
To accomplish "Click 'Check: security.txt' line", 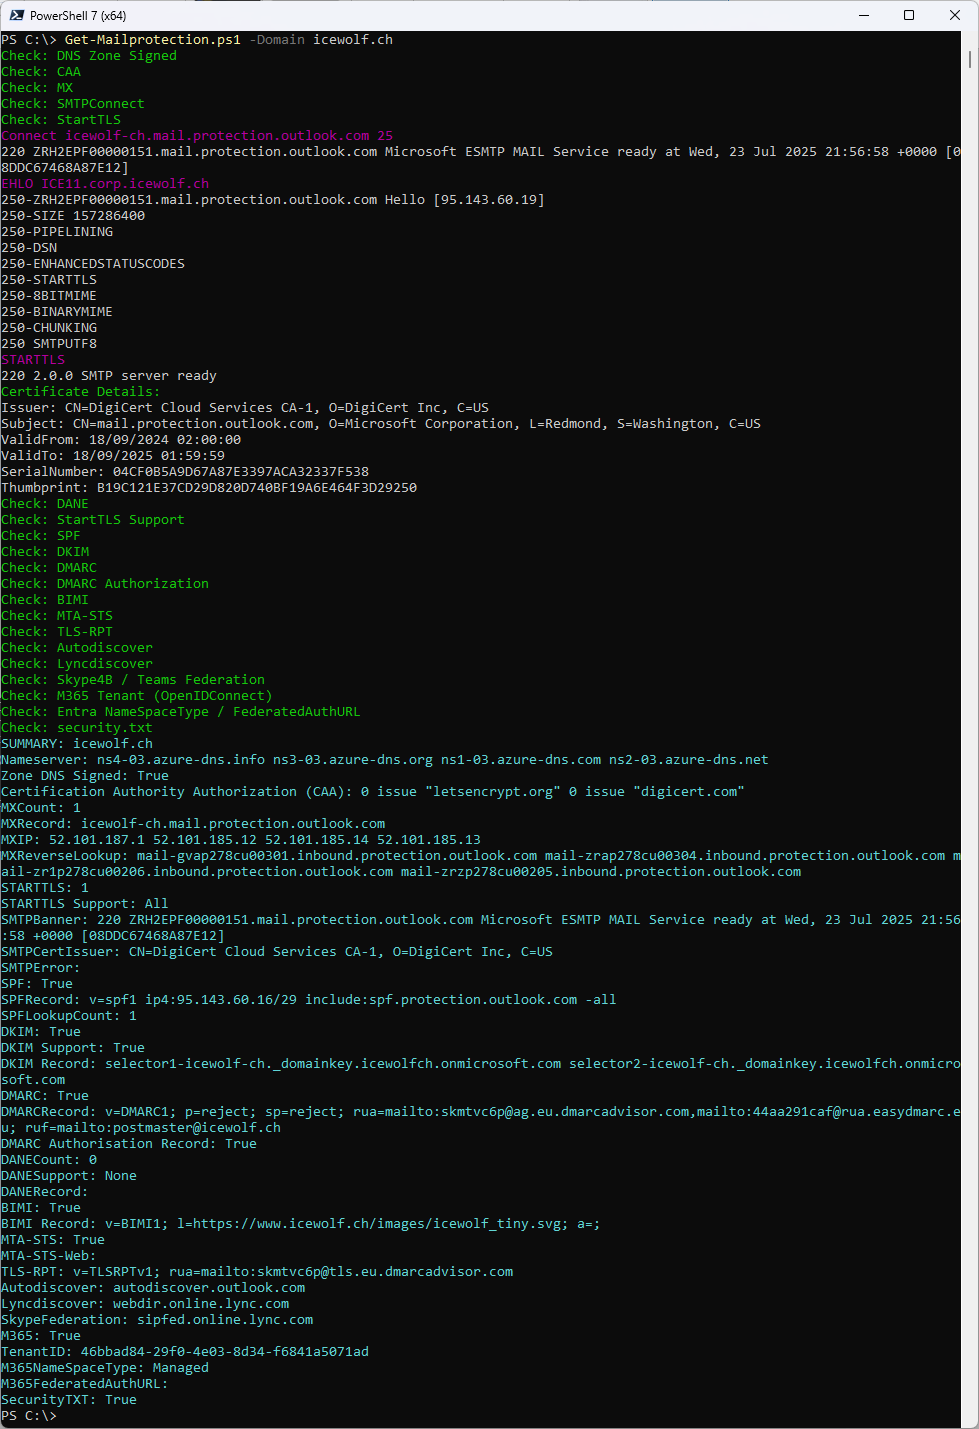I will (x=77, y=728).
